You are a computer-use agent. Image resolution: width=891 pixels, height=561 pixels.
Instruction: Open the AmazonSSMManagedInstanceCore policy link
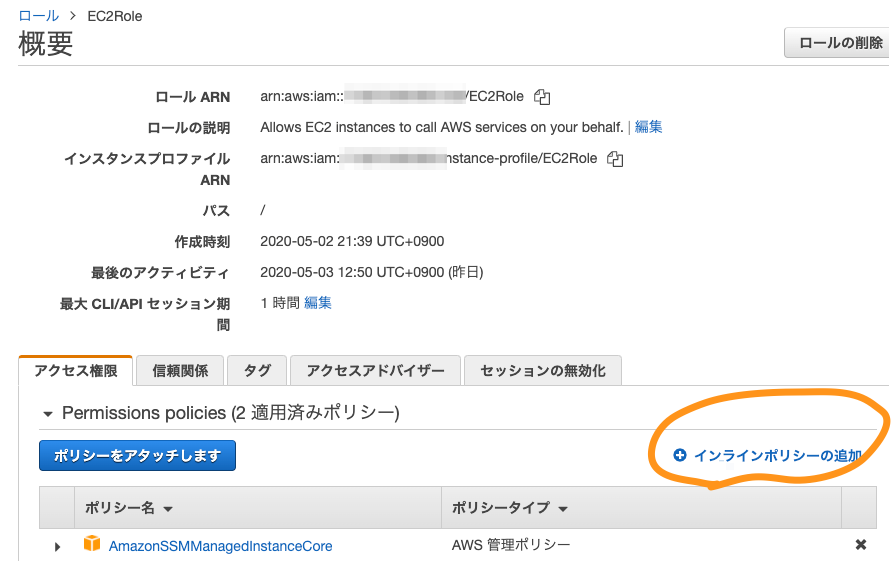tap(220, 546)
